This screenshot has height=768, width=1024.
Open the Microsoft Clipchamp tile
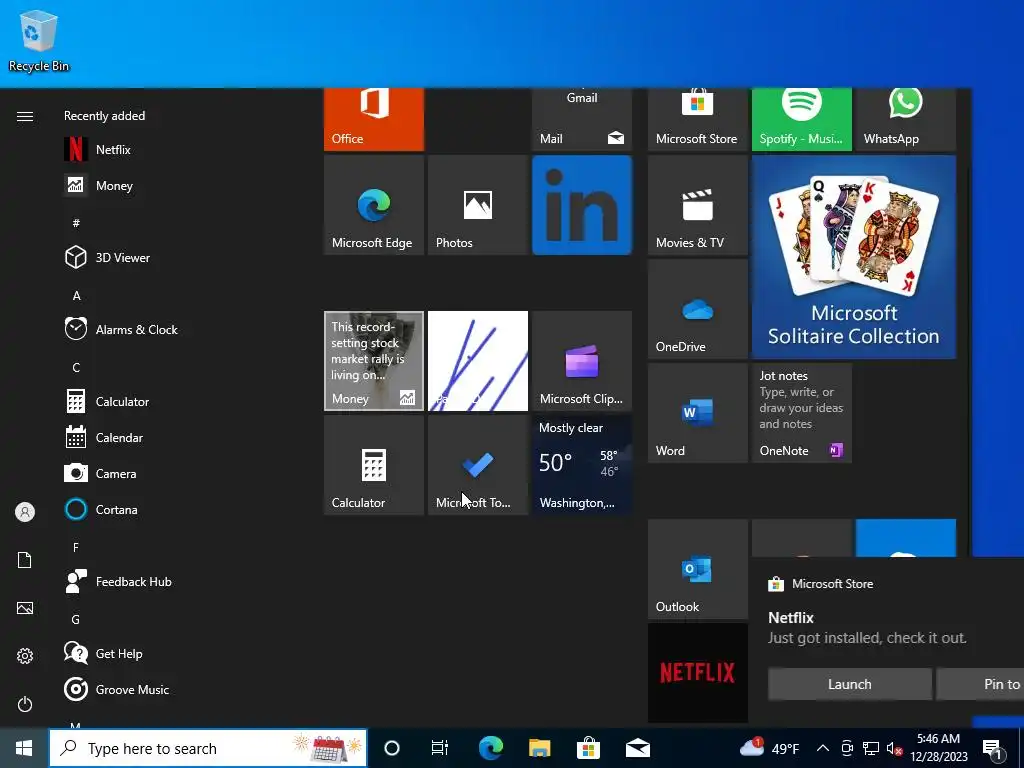[582, 361]
